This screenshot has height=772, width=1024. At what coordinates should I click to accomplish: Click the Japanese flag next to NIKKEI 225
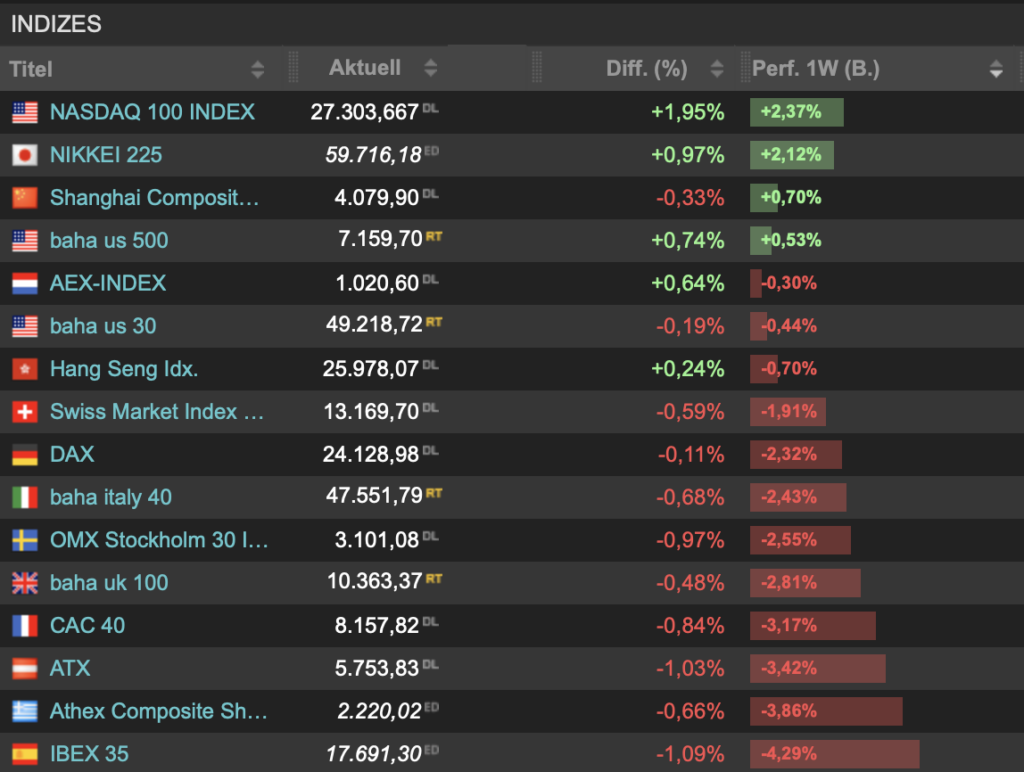(27, 155)
